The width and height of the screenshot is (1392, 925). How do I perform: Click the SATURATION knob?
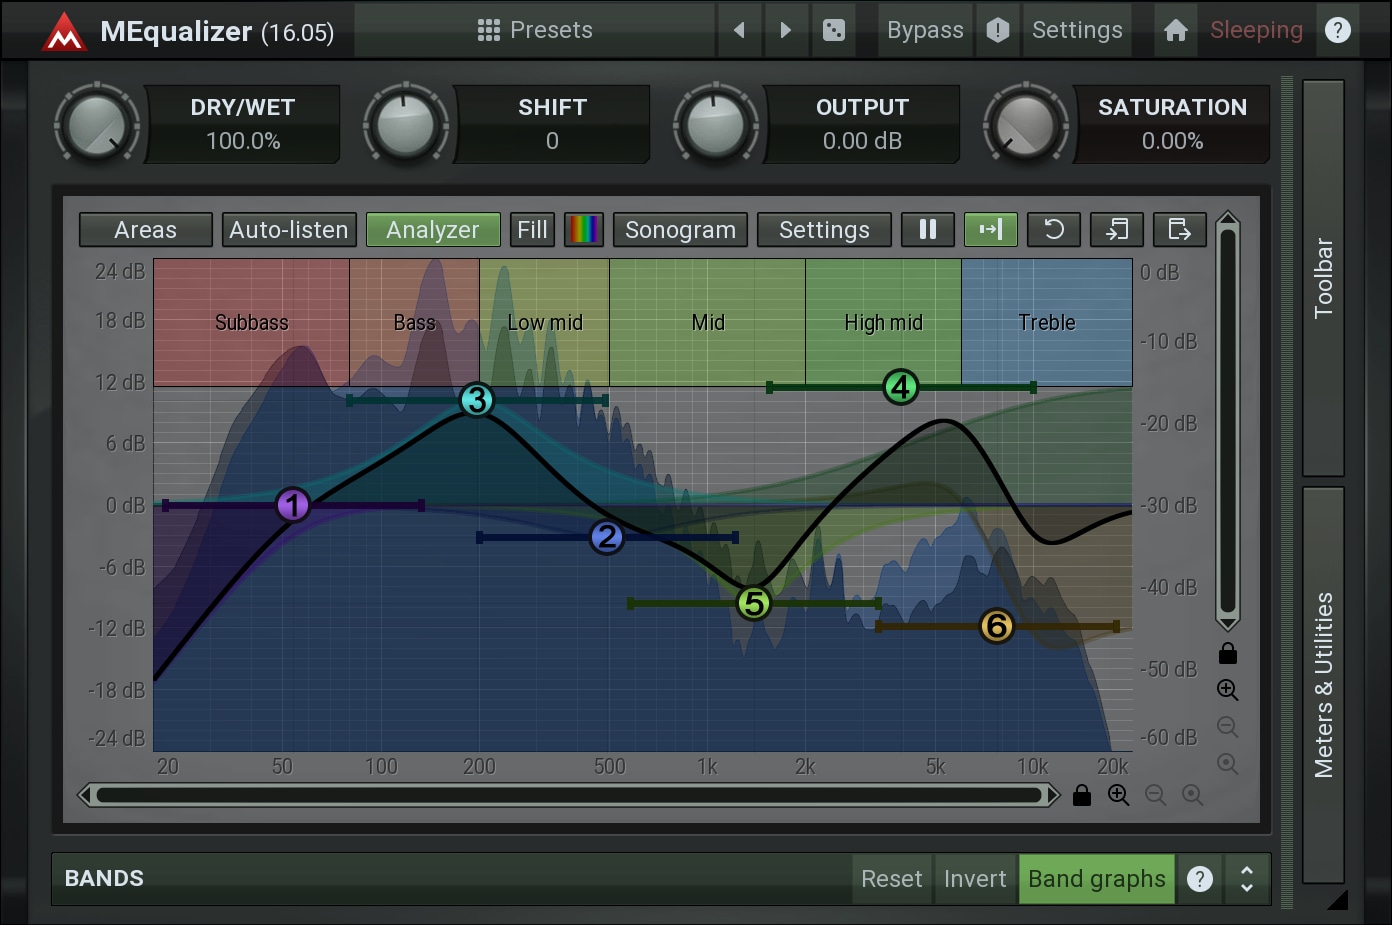coord(1025,125)
